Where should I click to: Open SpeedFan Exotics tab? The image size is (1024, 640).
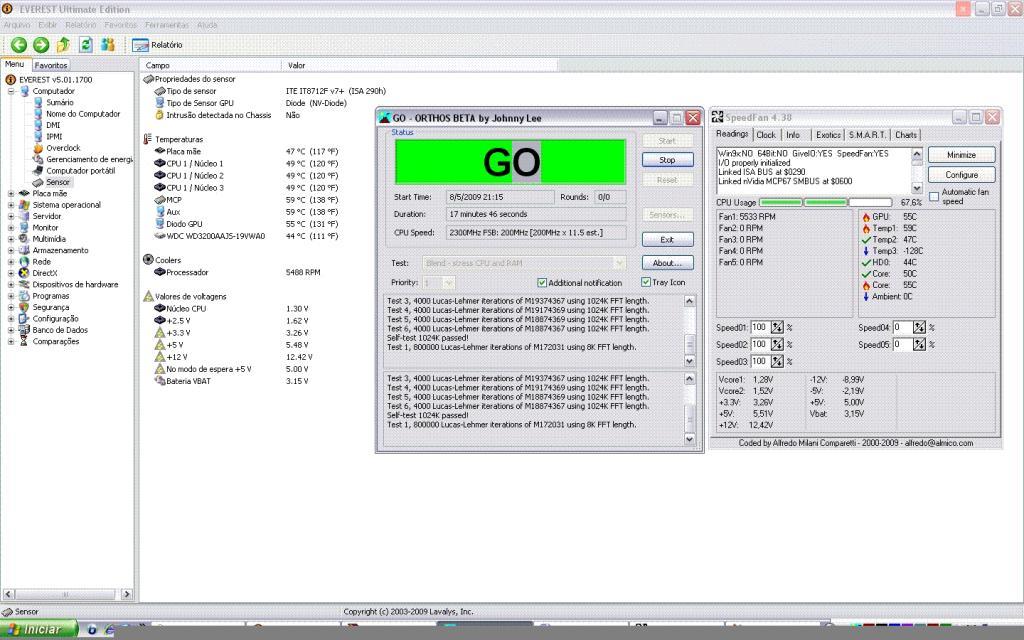coord(828,135)
